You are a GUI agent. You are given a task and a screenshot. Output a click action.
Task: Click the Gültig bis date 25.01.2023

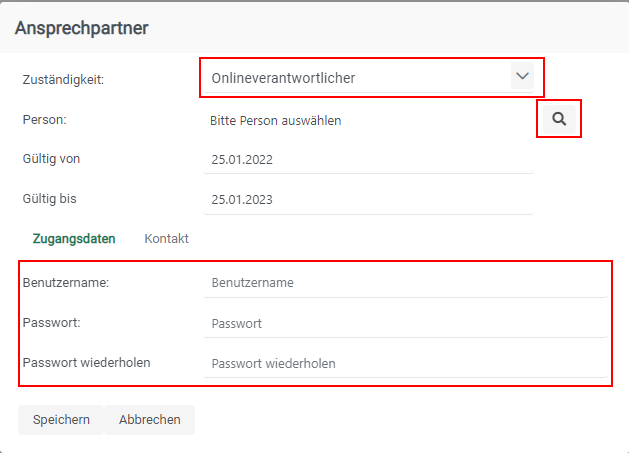point(242,199)
